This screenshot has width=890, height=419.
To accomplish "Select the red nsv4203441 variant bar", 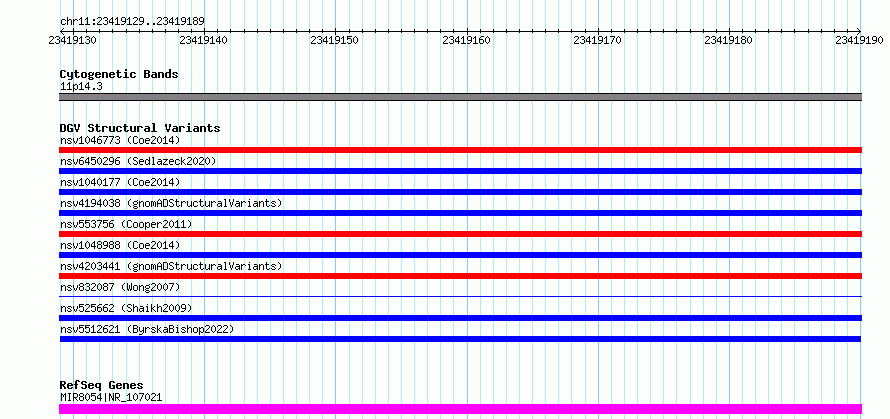I will point(460,276).
